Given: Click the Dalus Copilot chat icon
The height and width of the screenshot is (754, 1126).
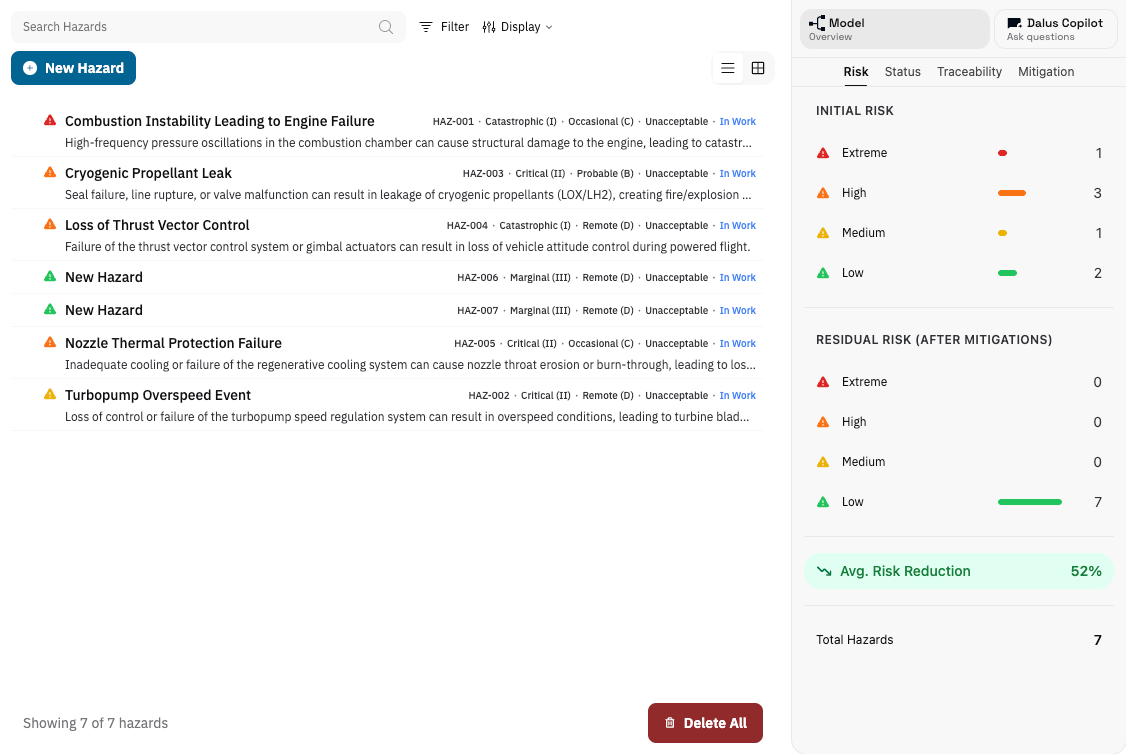Looking at the screenshot, I should (x=1014, y=24).
